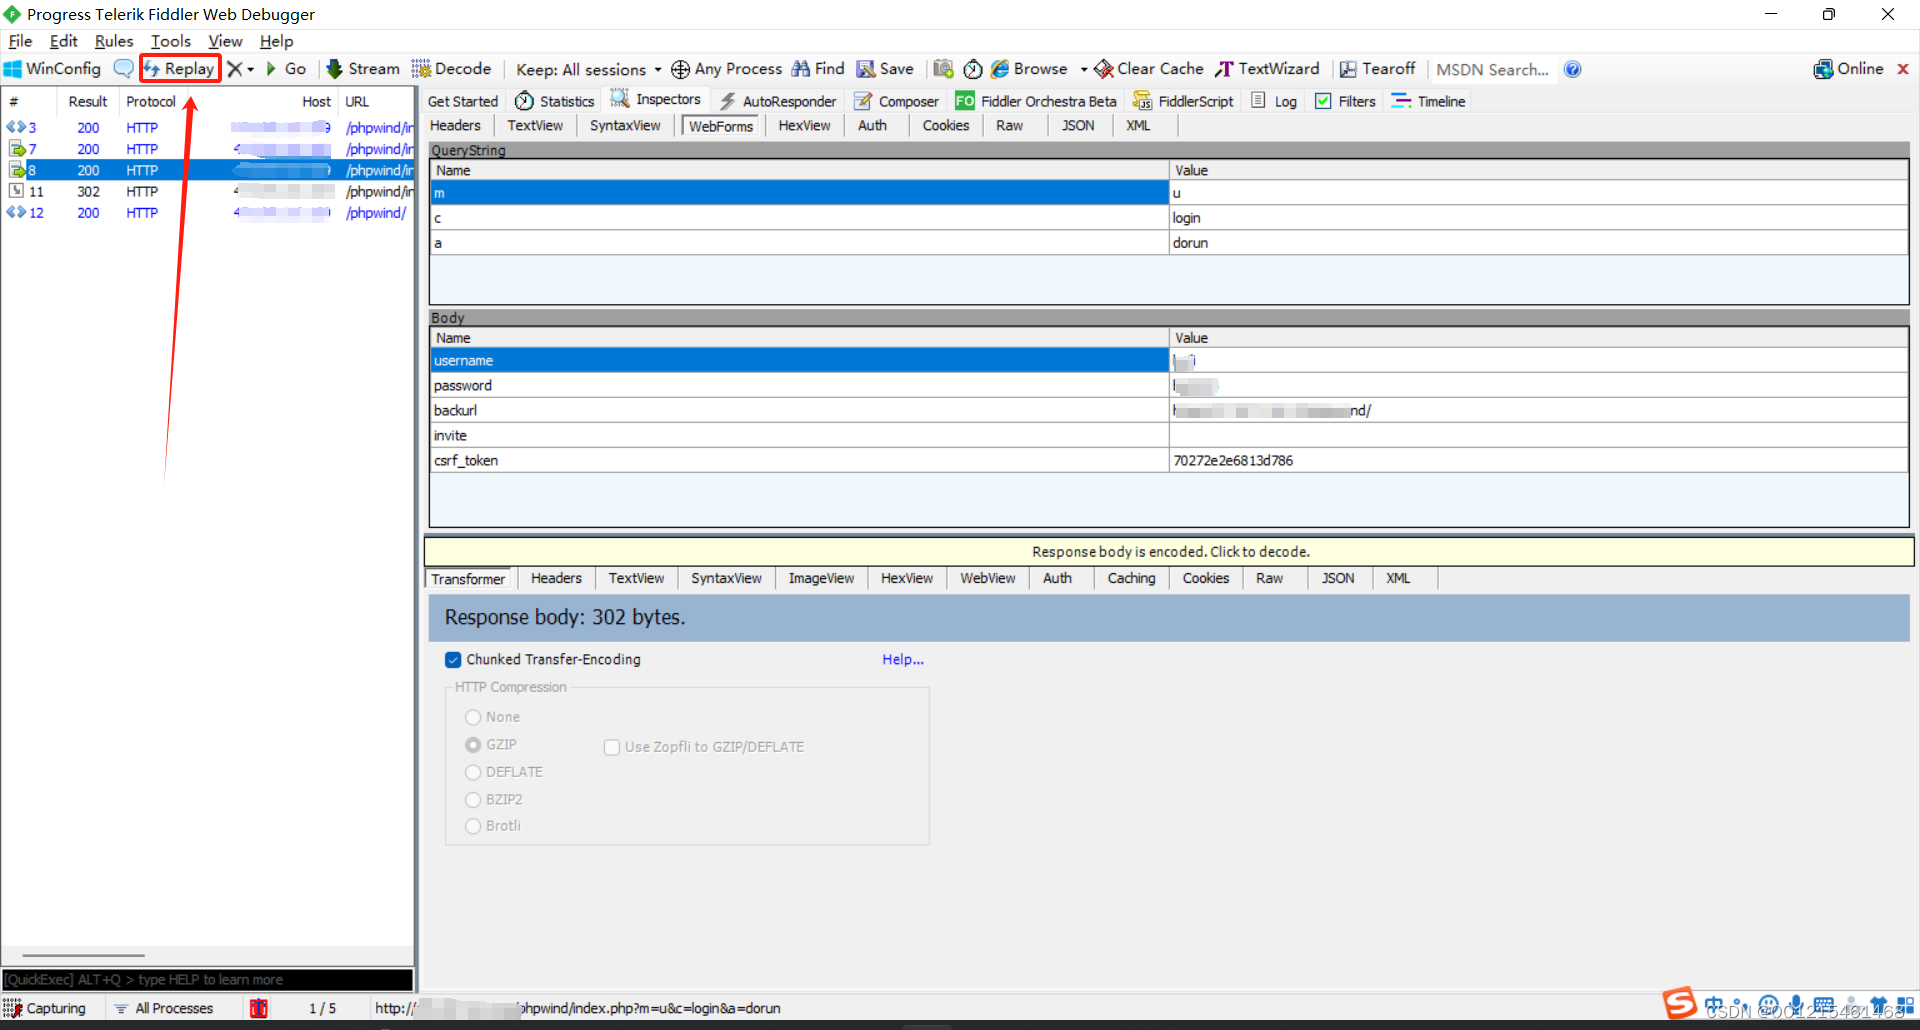Select session 12 in the list
1920x1030 pixels.
point(207,213)
